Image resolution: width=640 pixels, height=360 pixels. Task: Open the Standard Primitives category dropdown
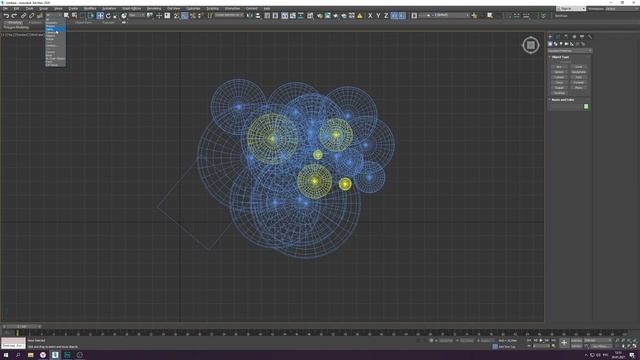click(570, 51)
